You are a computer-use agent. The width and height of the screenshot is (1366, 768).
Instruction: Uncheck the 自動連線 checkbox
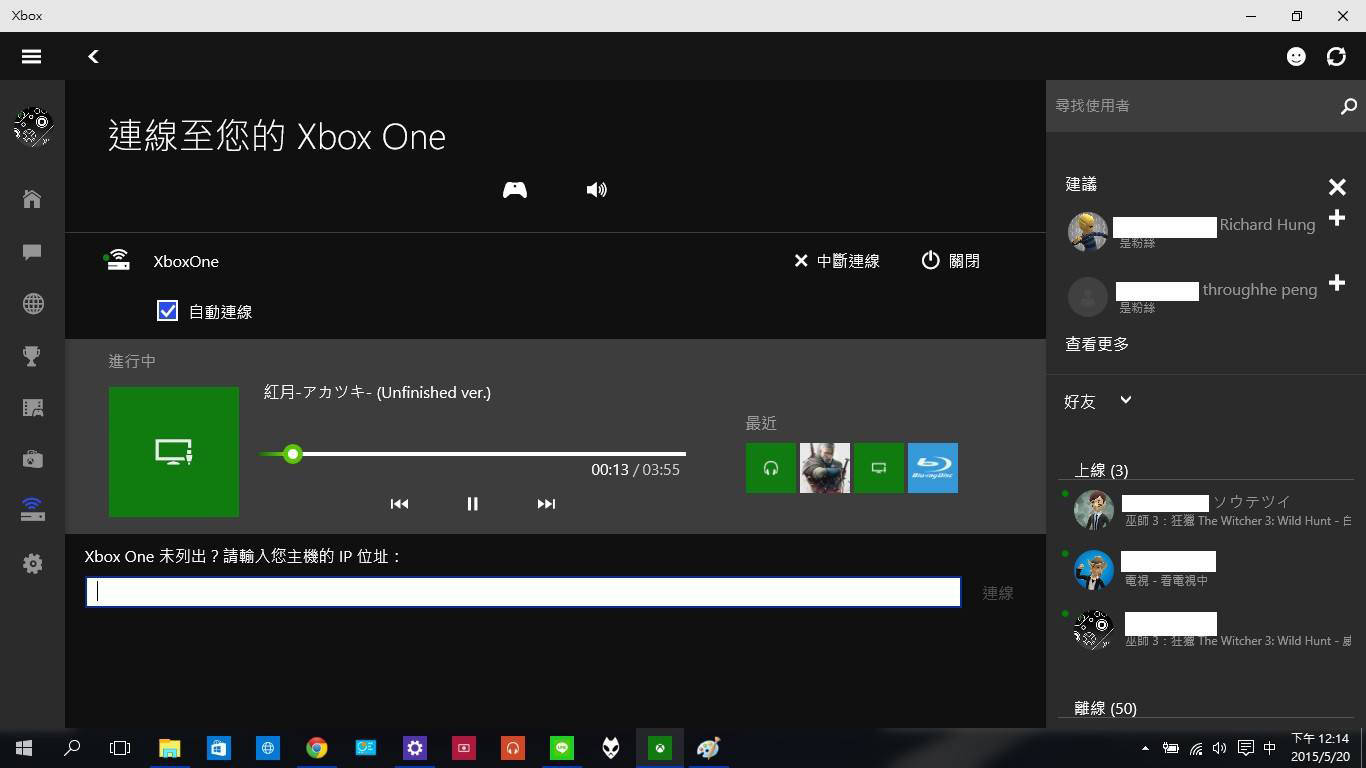click(168, 311)
